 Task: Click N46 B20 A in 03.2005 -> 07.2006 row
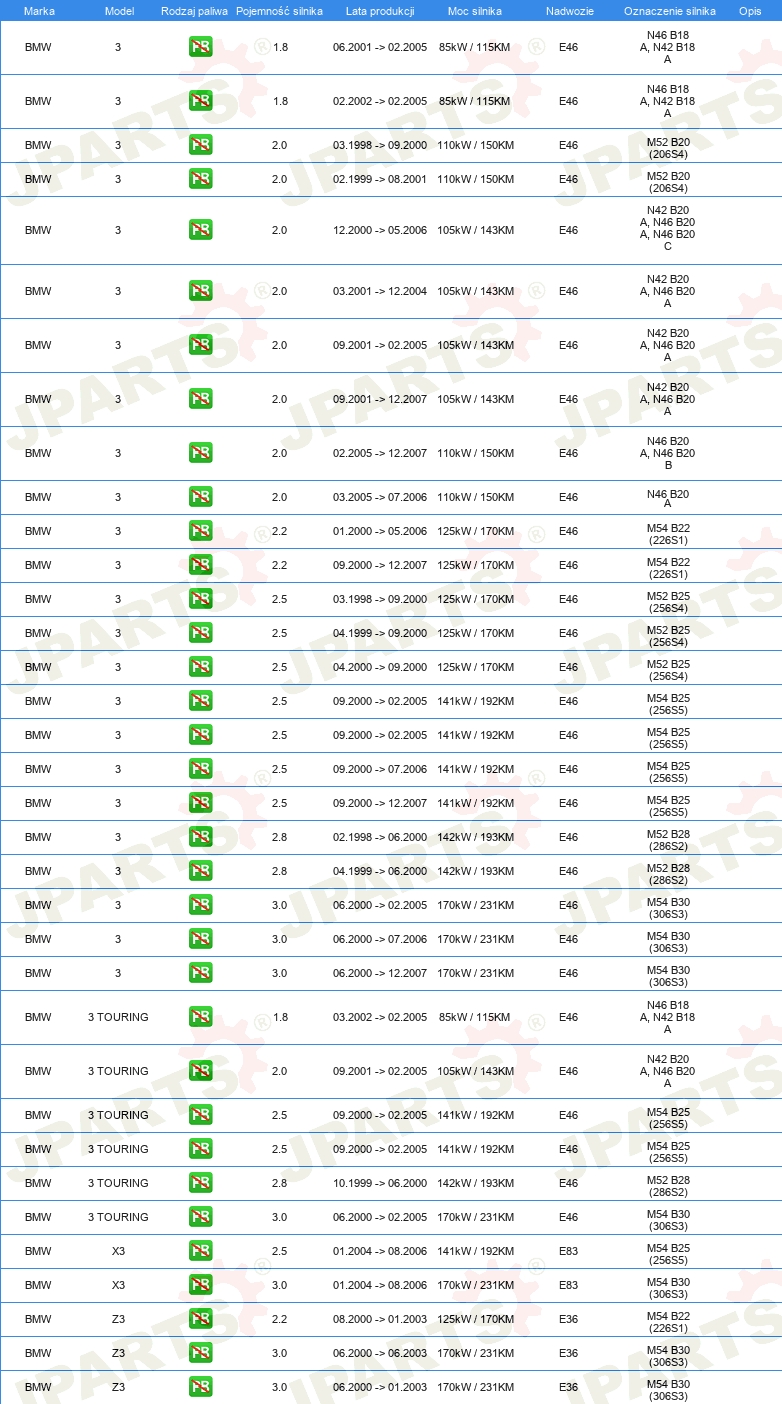(x=668, y=499)
